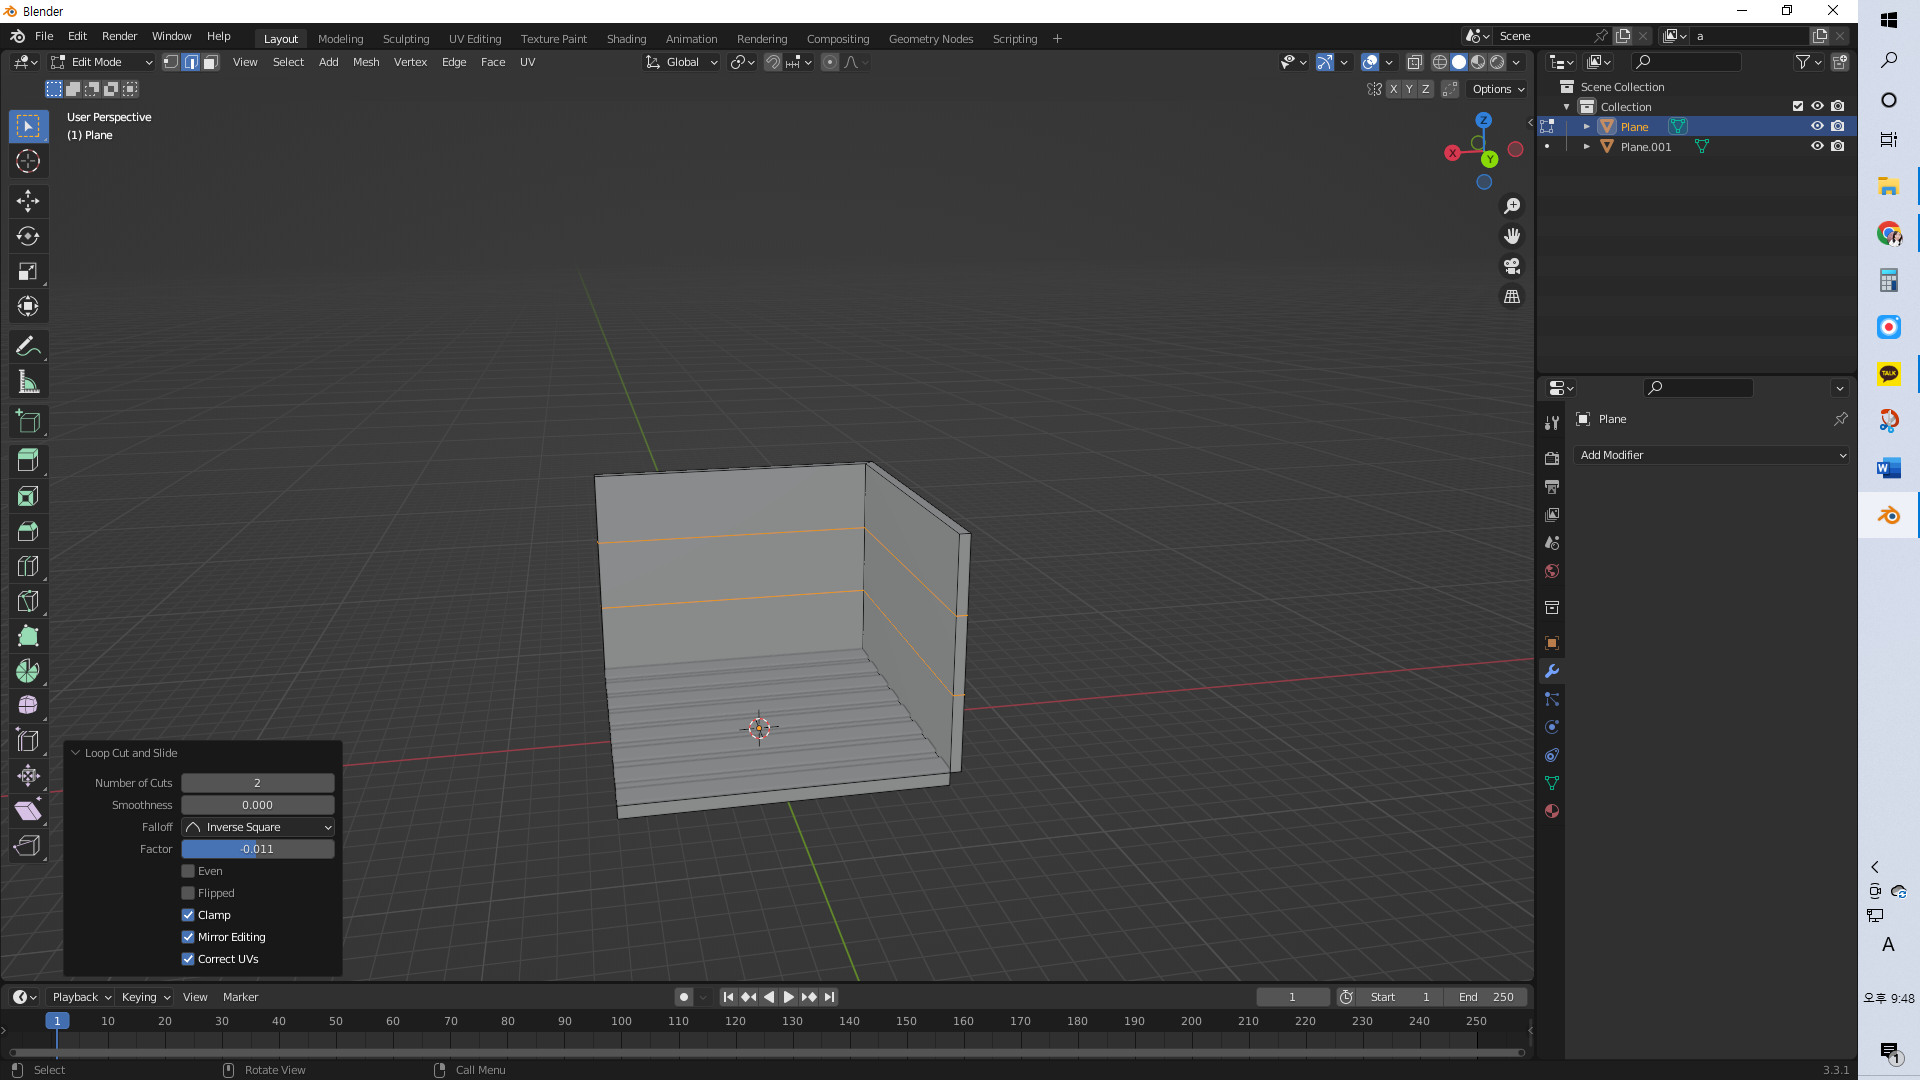This screenshot has width=1920, height=1080.
Task: Activate the Loop Cut tool
Action: coord(28,566)
